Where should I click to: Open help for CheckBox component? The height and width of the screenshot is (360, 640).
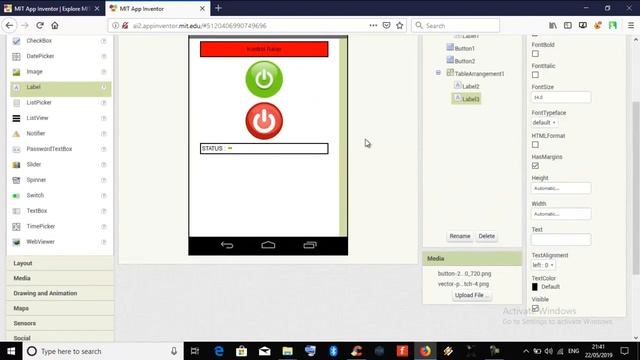click(x=104, y=41)
